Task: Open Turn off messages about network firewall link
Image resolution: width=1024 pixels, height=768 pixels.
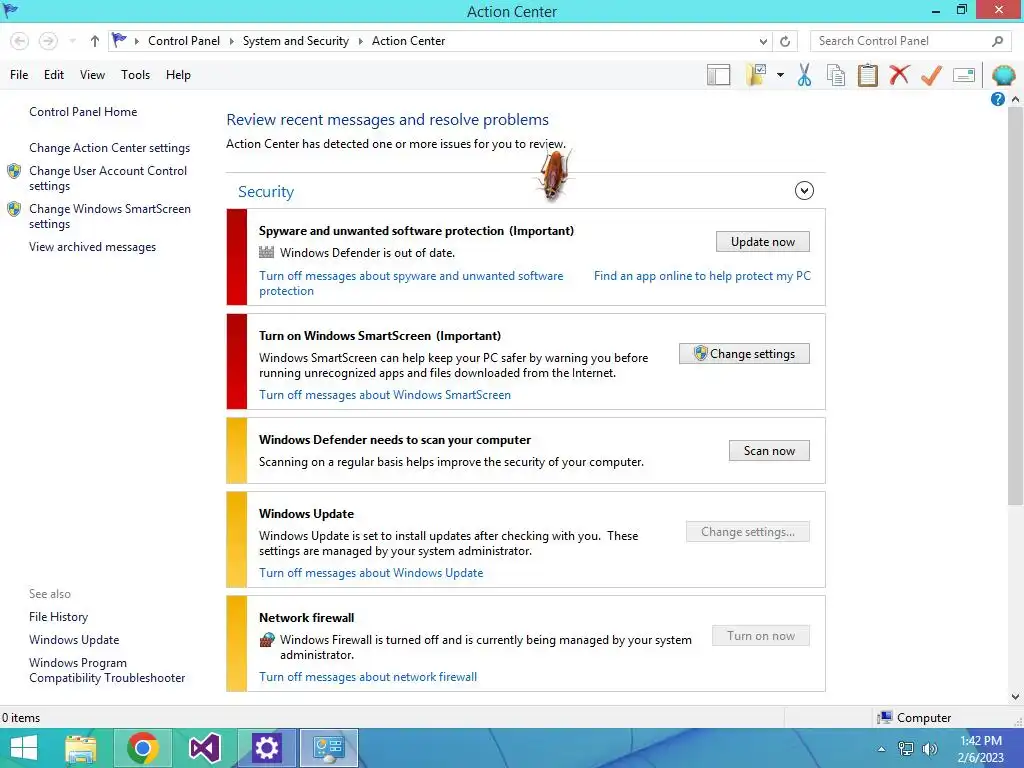Action: [x=368, y=677]
